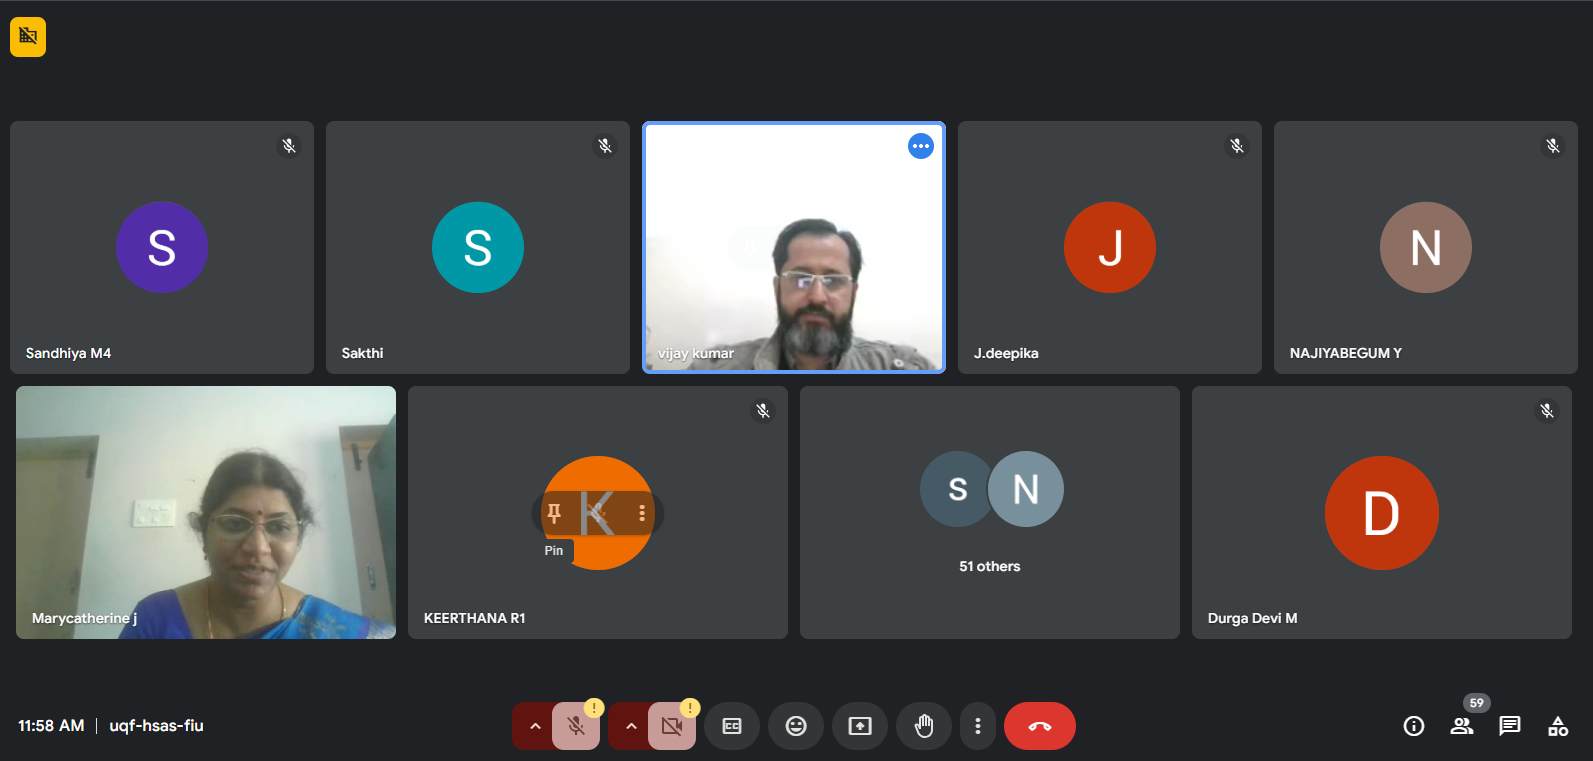
Task: Click the Present now screen share button
Action: coord(860,726)
